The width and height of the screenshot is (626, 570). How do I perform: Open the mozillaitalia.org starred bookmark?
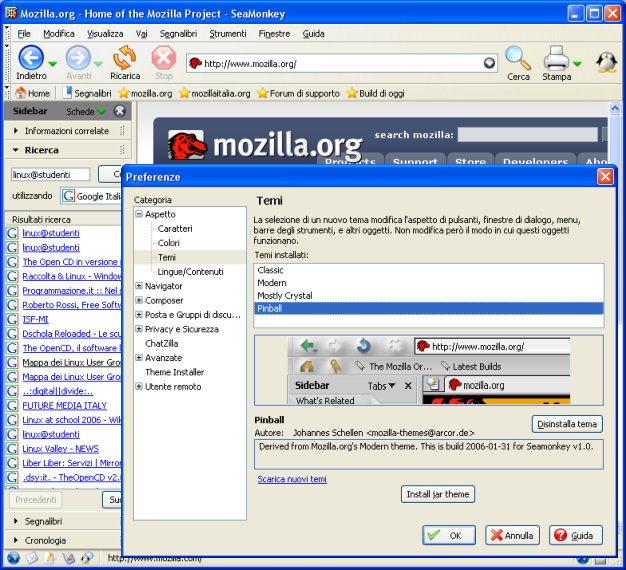pos(215,93)
